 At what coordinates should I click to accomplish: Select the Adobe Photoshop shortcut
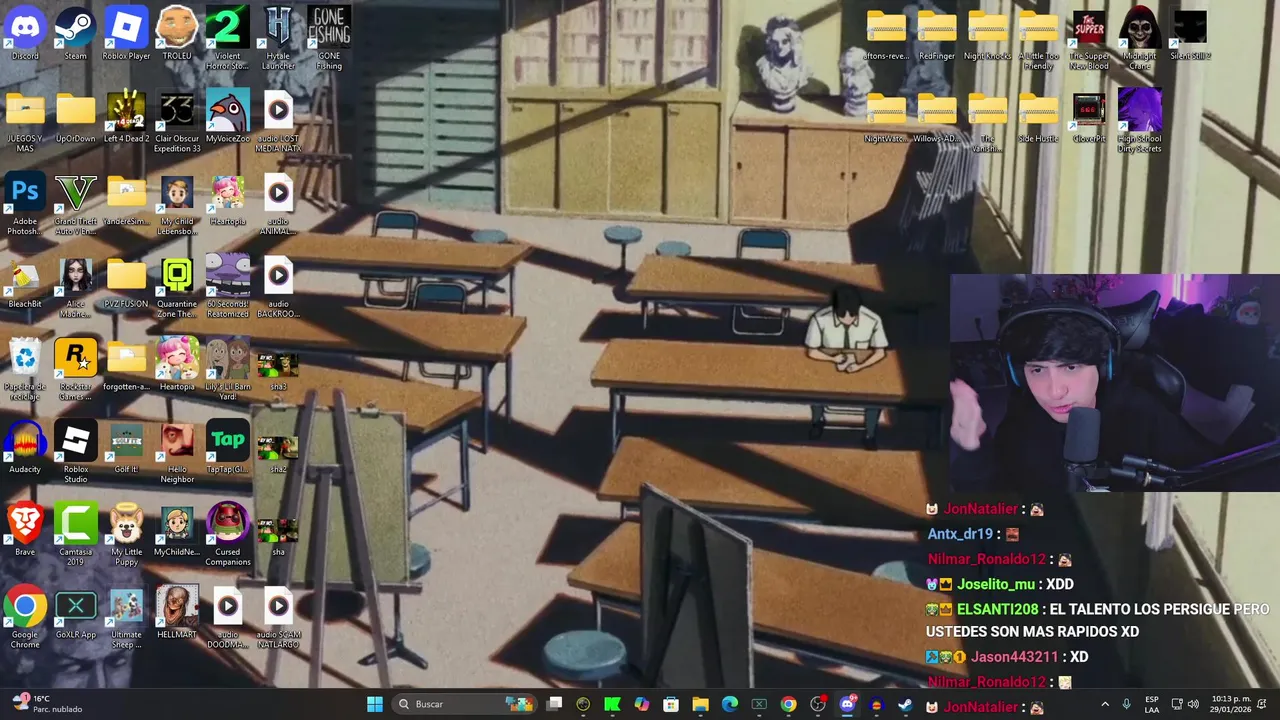coord(25,204)
